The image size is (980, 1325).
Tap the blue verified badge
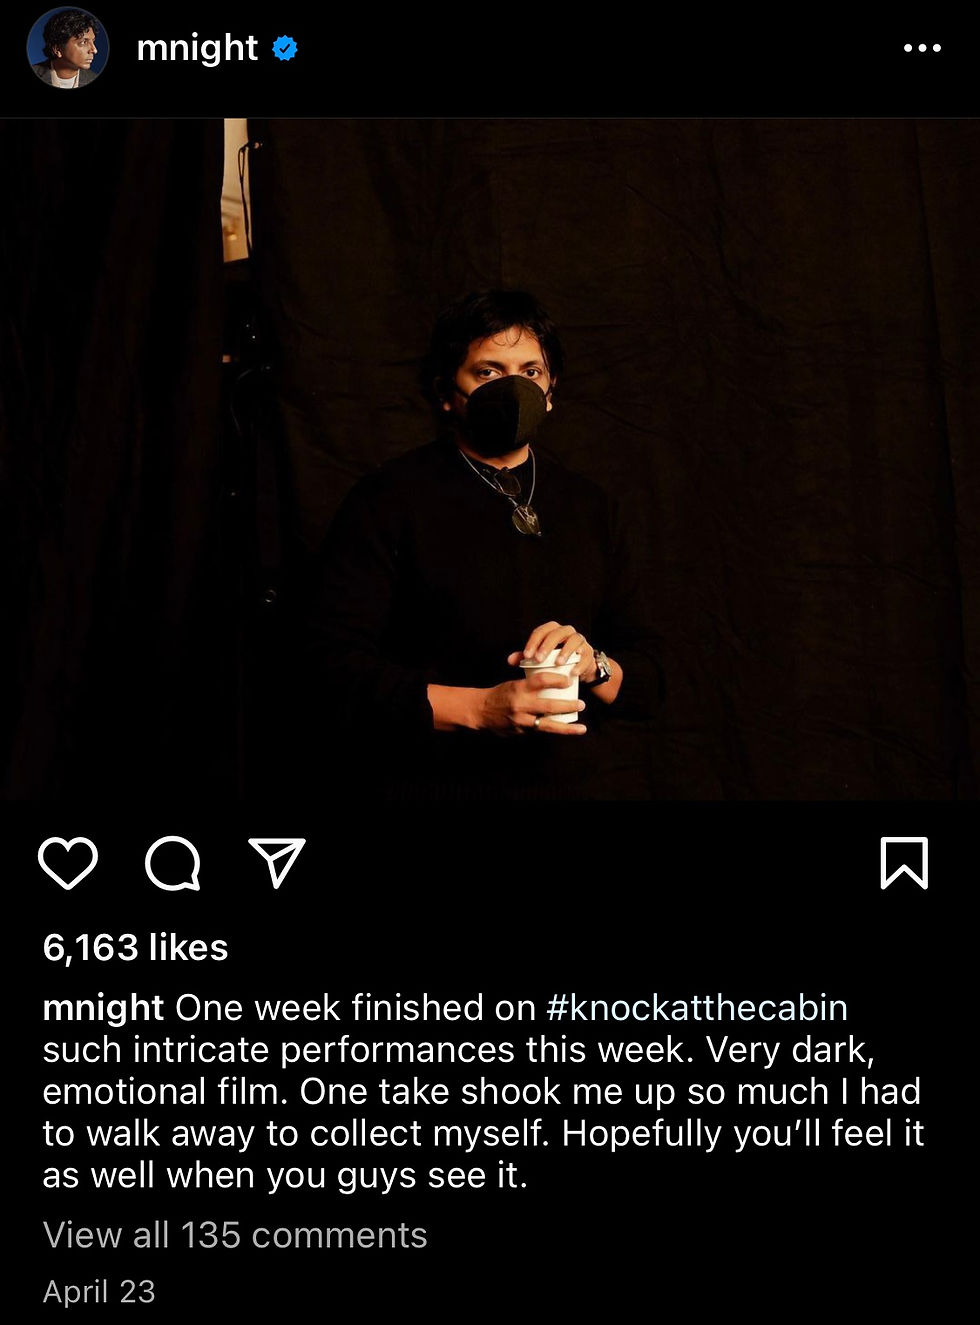[x=285, y=48]
